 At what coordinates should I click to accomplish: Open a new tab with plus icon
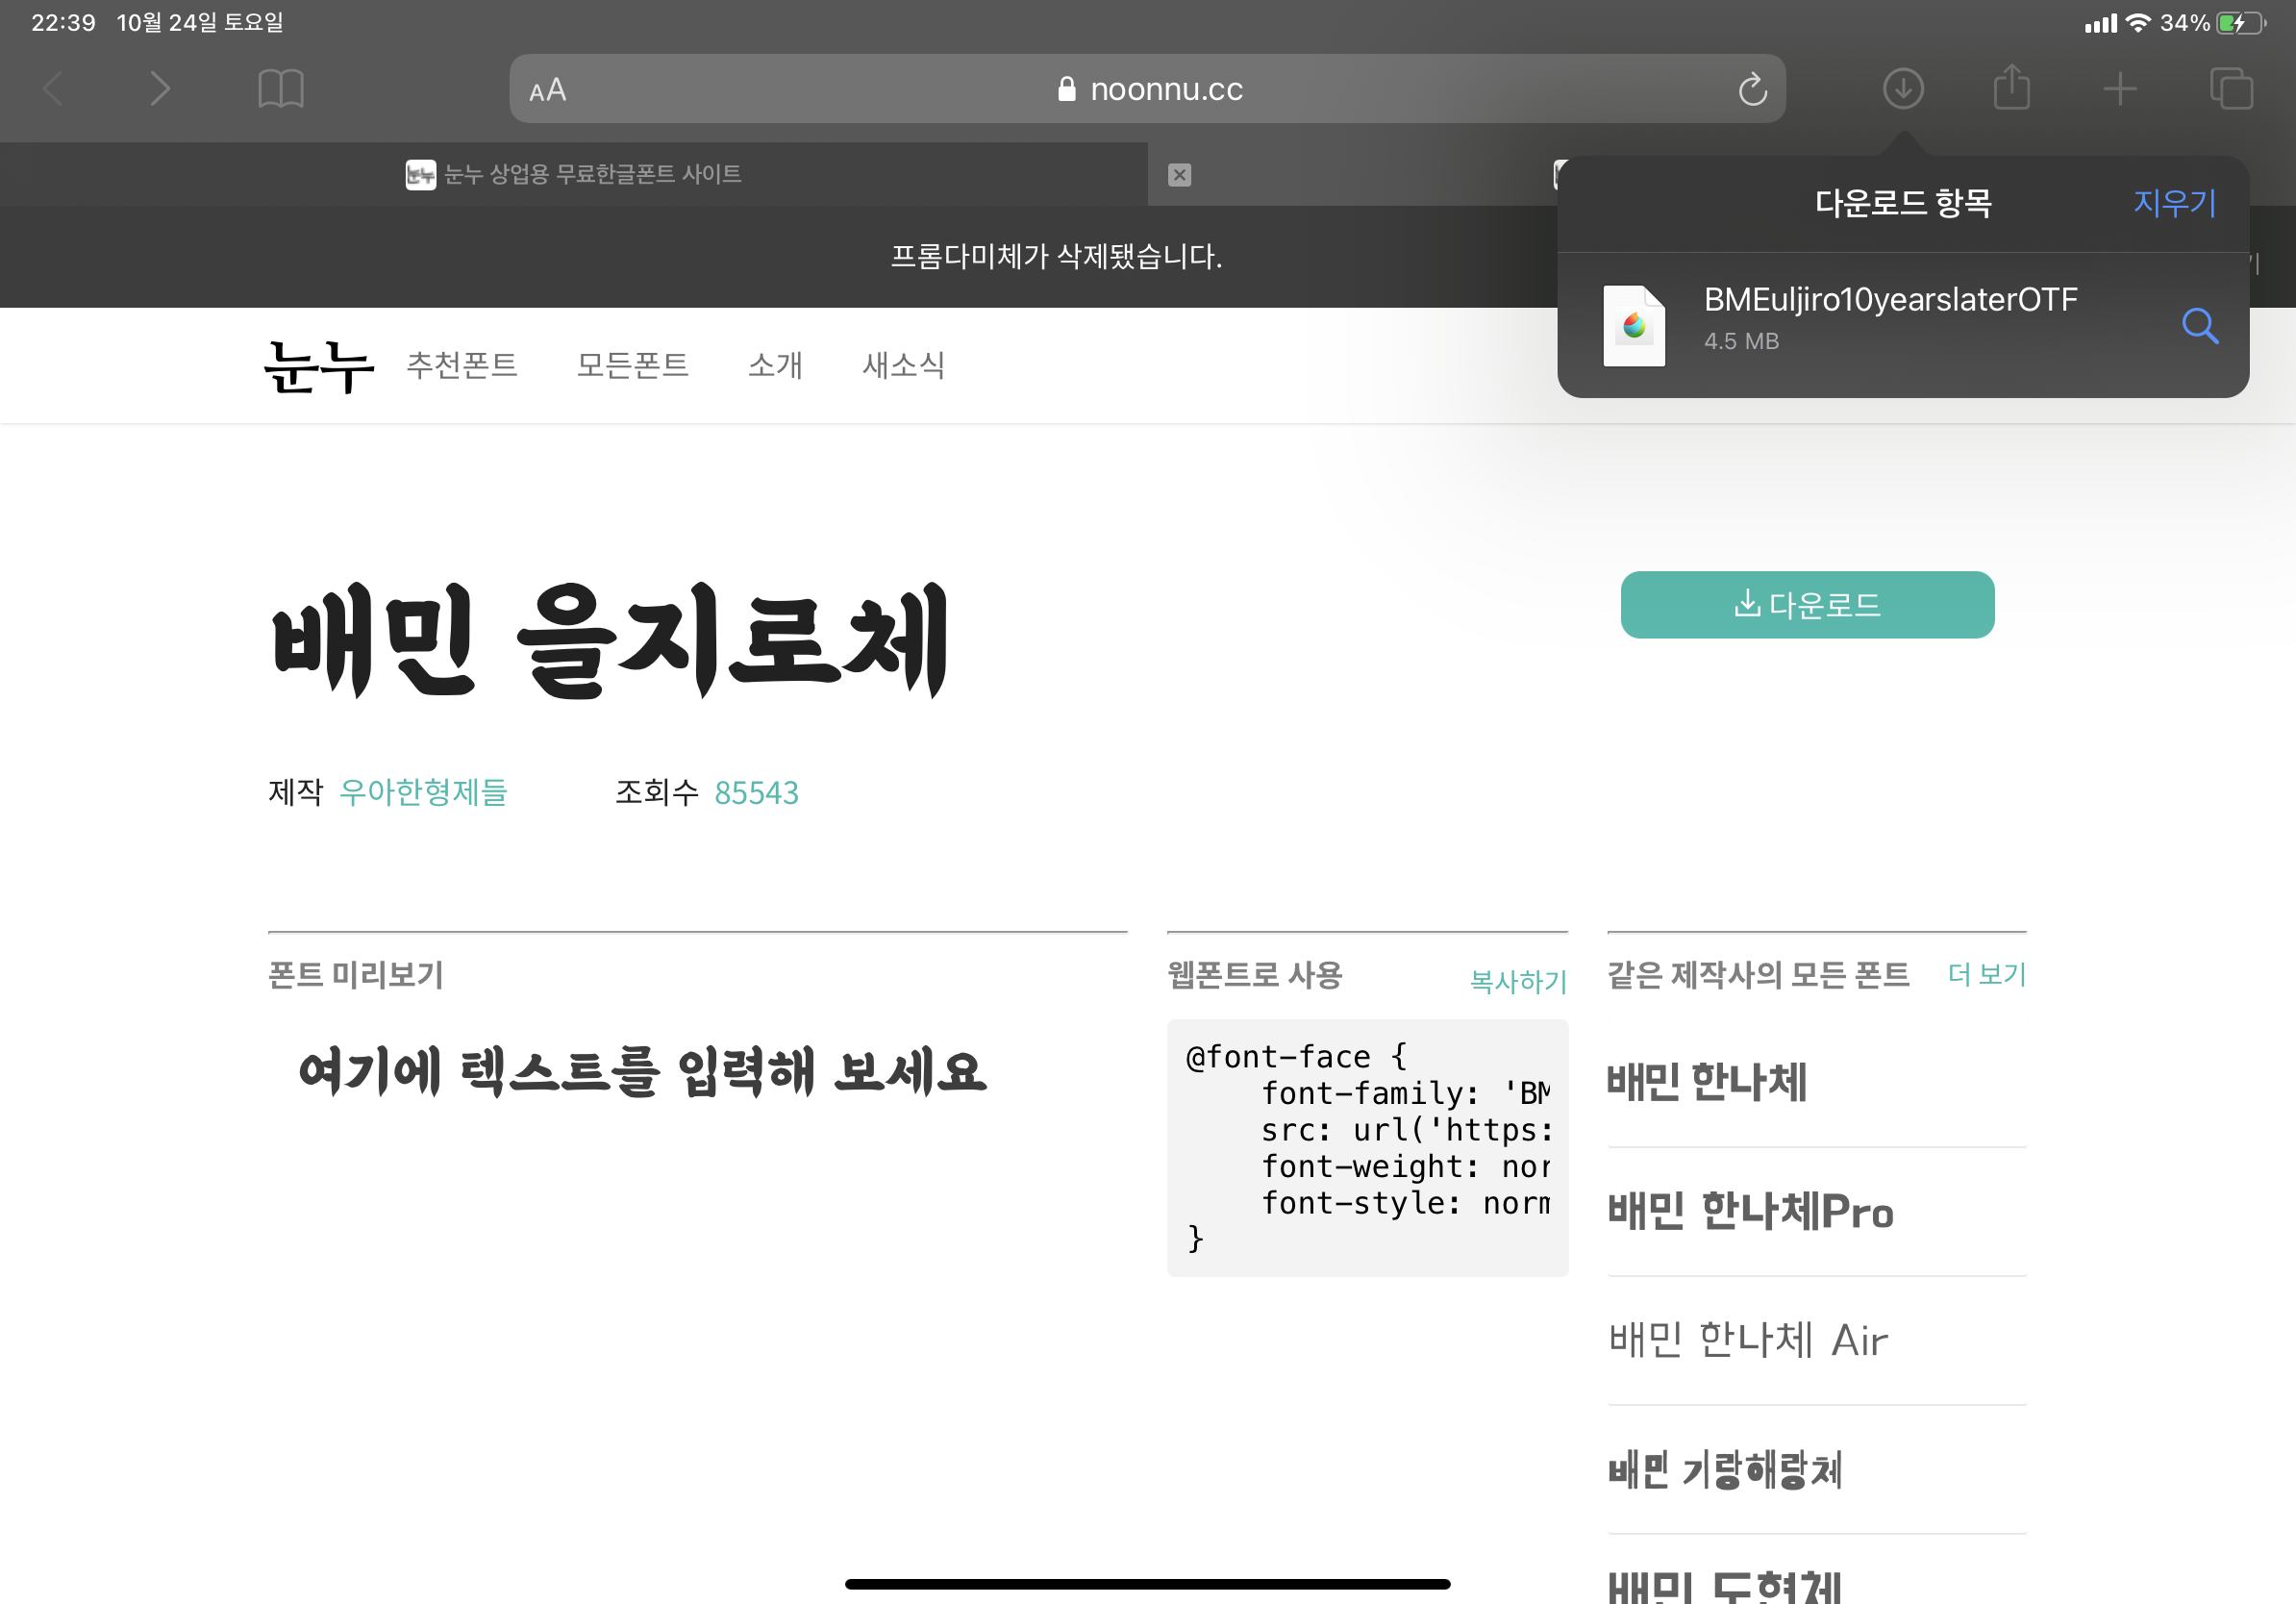[2119, 89]
